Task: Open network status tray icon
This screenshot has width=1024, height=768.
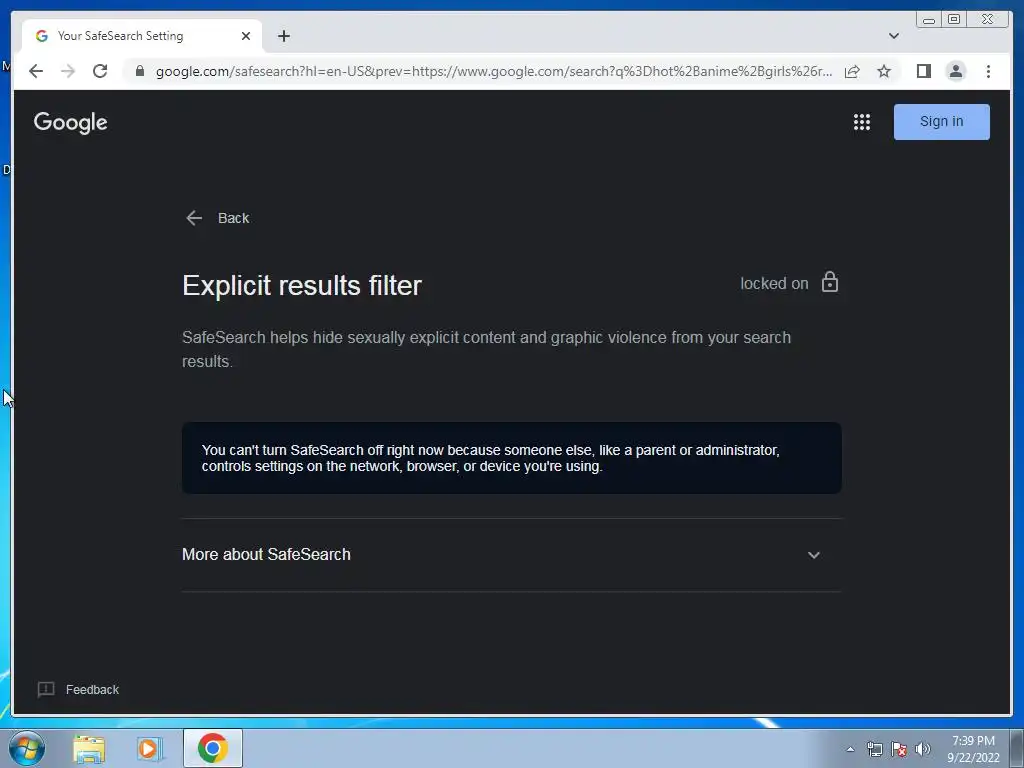Action: pyautogui.click(x=874, y=750)
